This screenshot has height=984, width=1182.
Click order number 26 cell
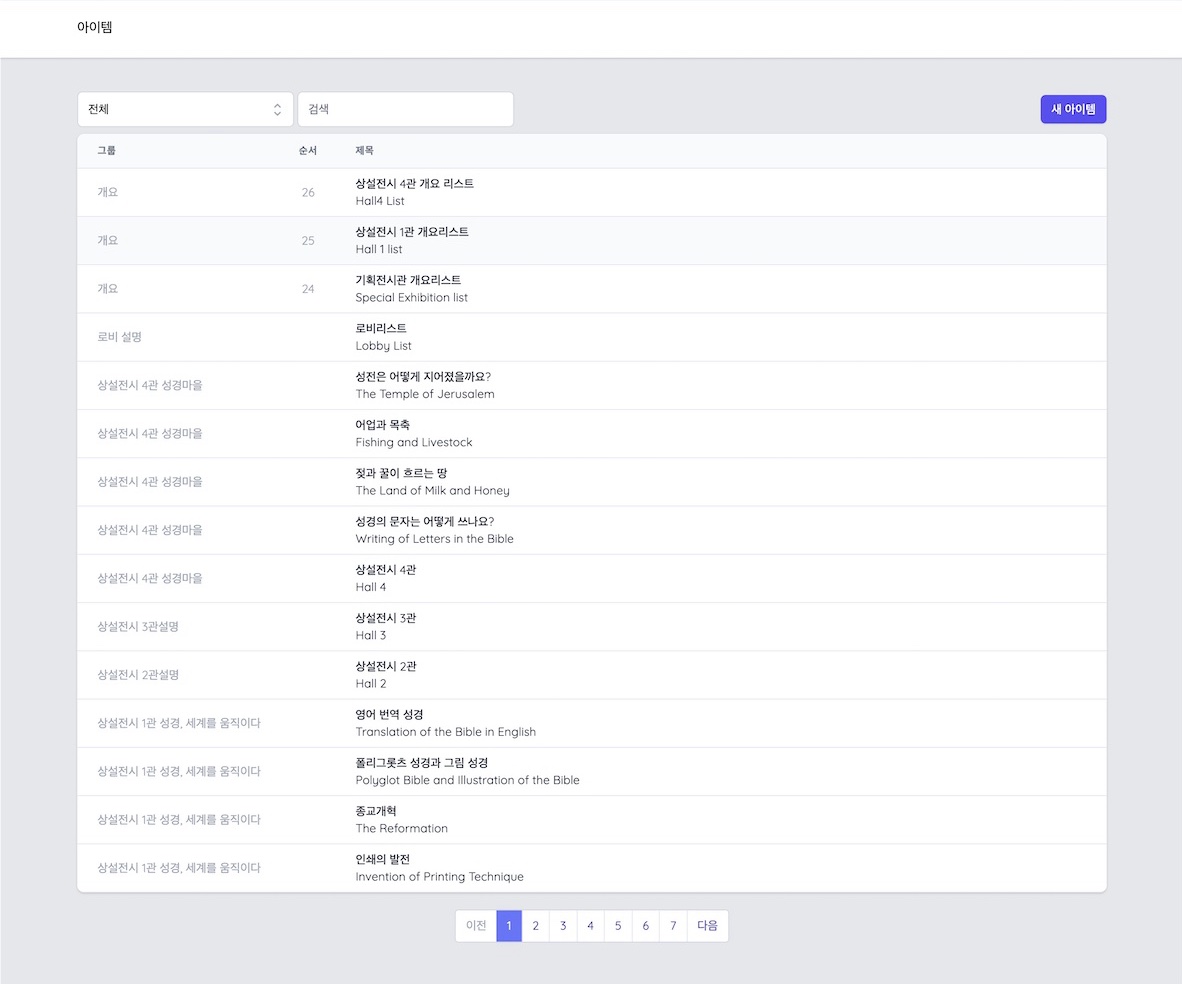tap(308, 192)
